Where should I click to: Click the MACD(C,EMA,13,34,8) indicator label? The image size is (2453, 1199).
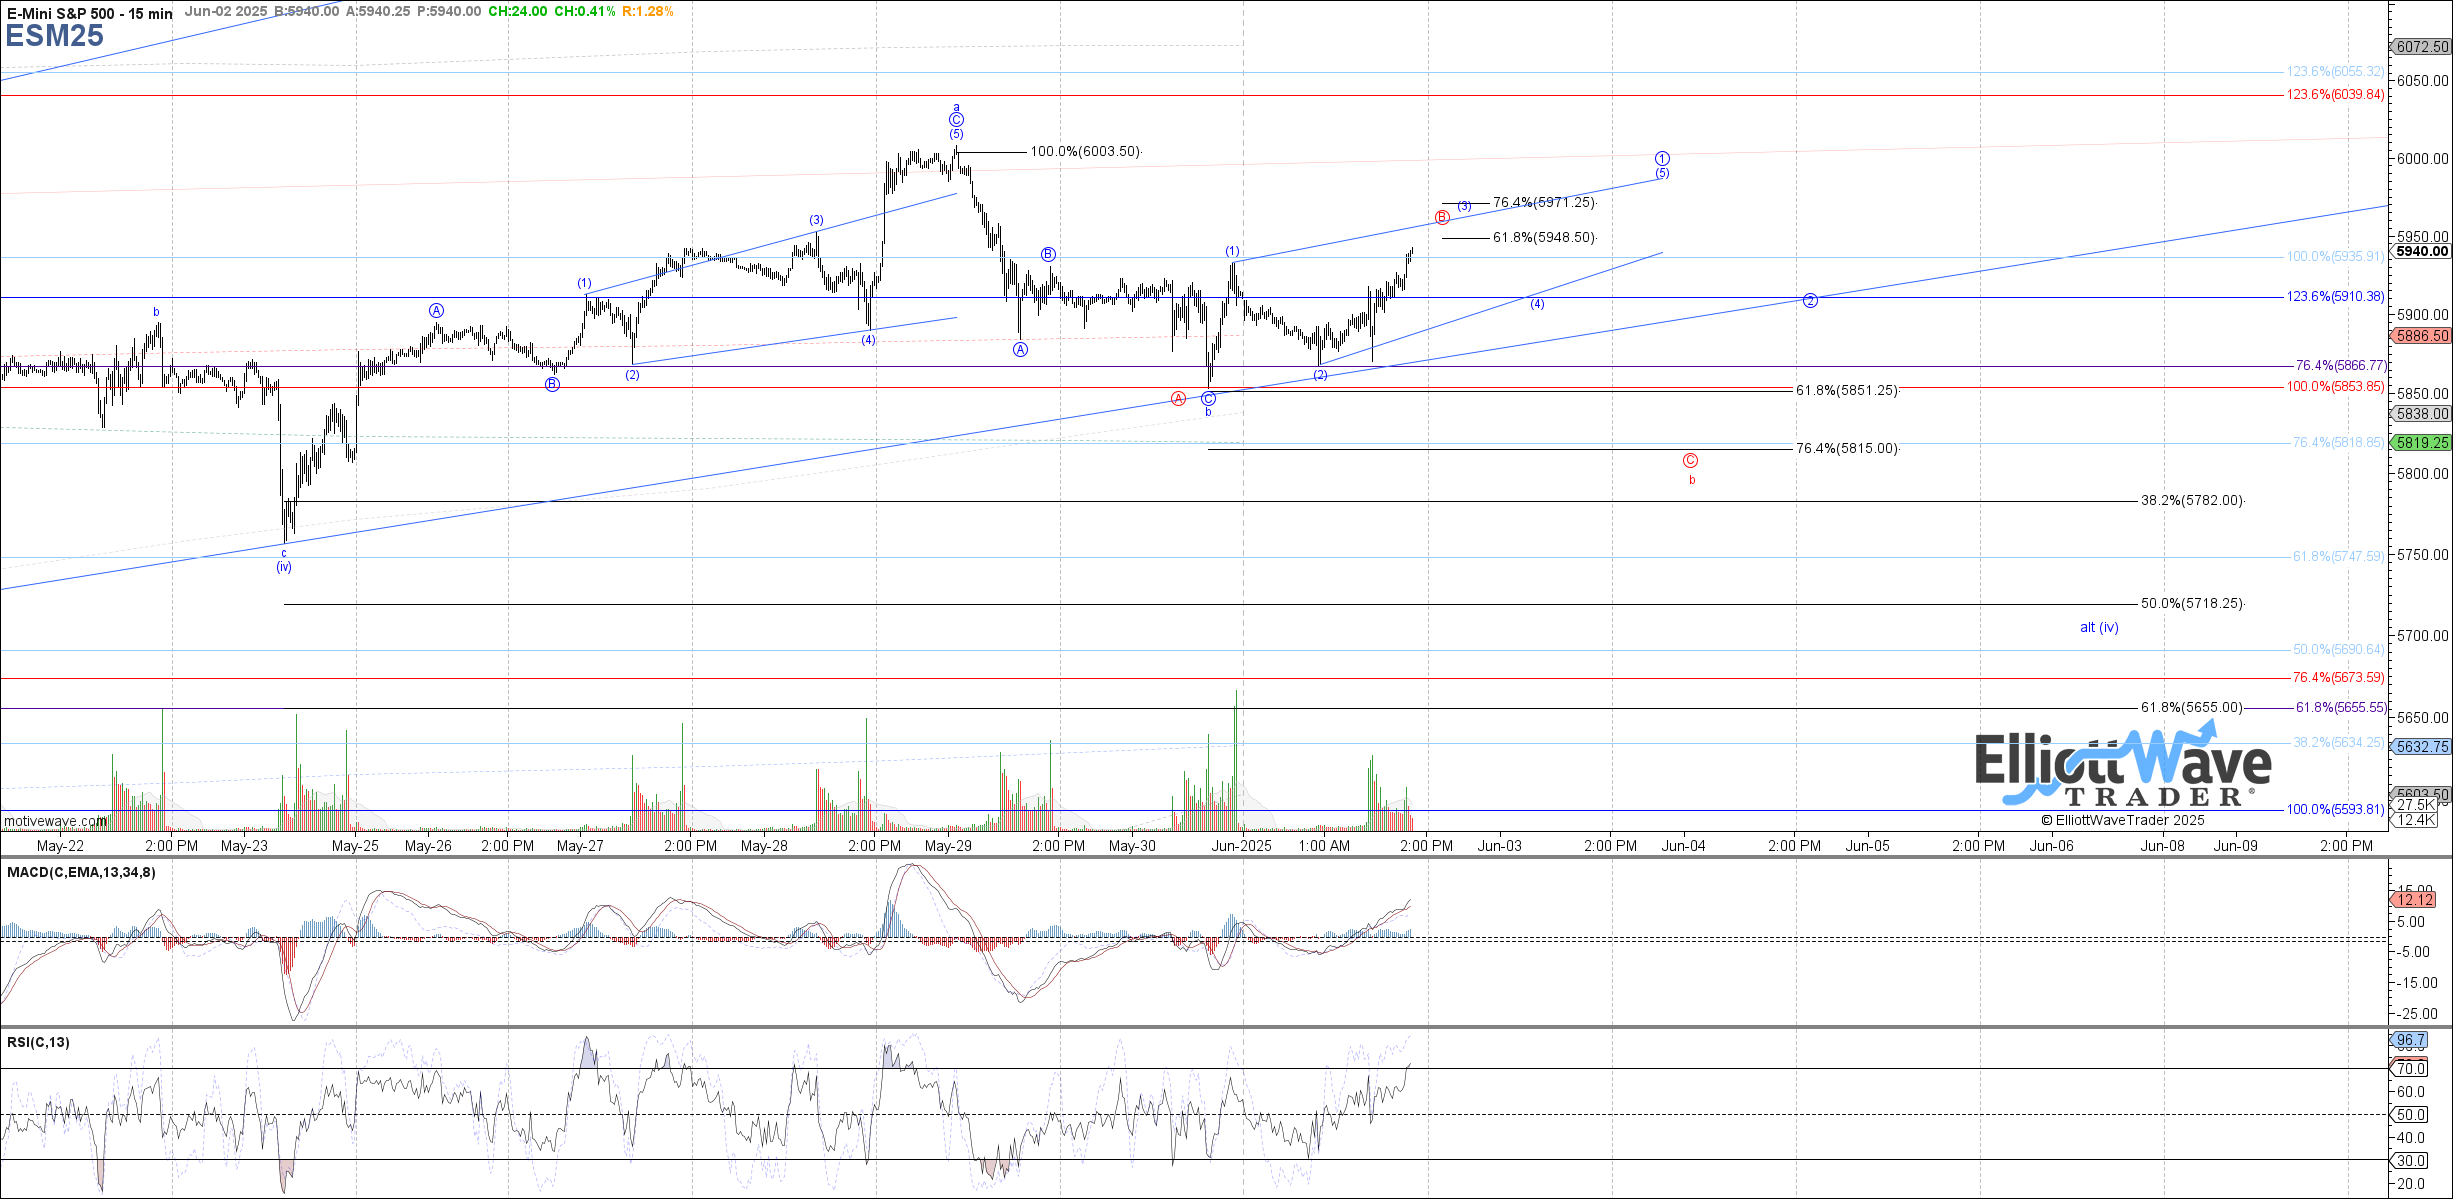[81, 873]
